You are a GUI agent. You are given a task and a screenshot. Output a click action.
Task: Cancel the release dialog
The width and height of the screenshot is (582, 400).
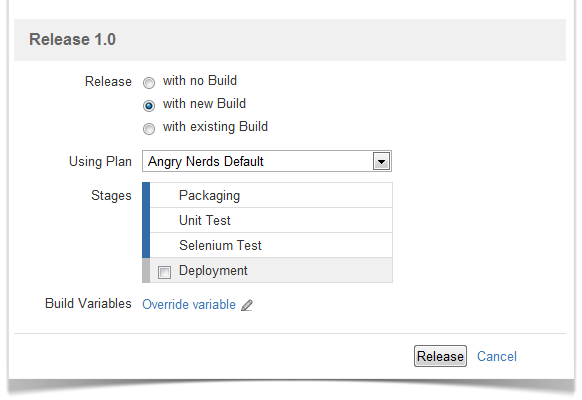pyautogui.click(x=497, y=357)
